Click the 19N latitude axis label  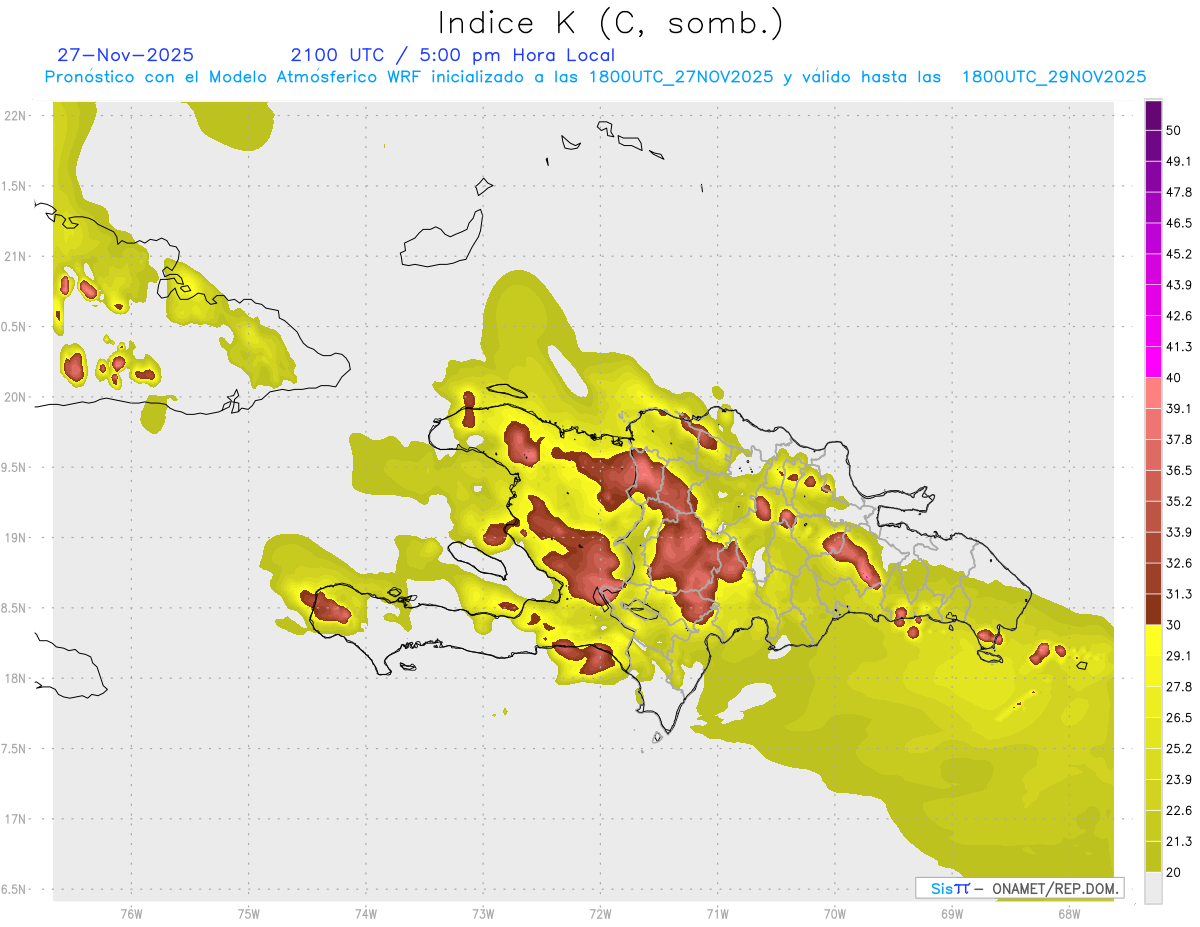pyautogui.click(x=15, y=538)
